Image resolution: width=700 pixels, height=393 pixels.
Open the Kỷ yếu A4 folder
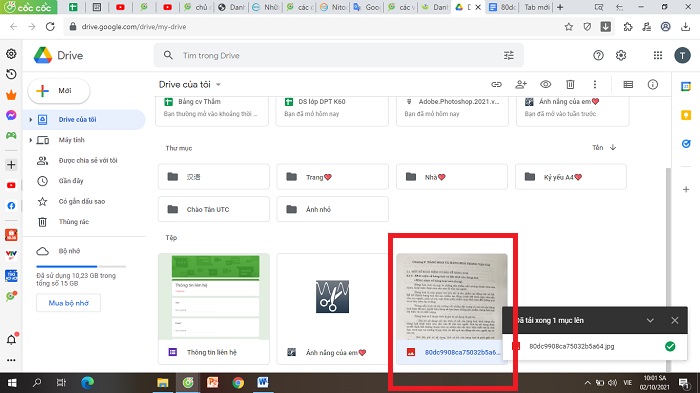(571, 177)
